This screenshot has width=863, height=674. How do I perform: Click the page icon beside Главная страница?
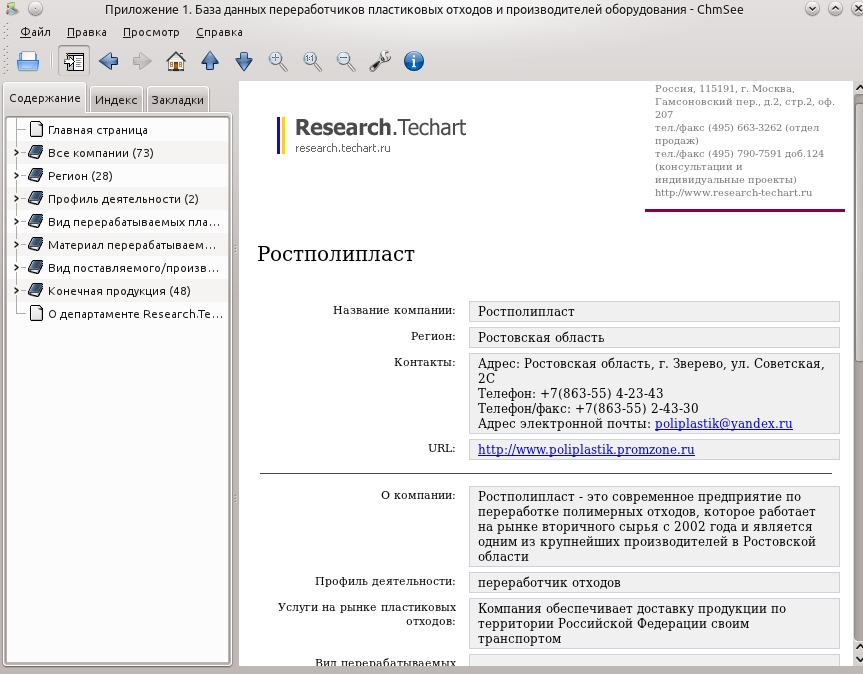click(36, 130)
